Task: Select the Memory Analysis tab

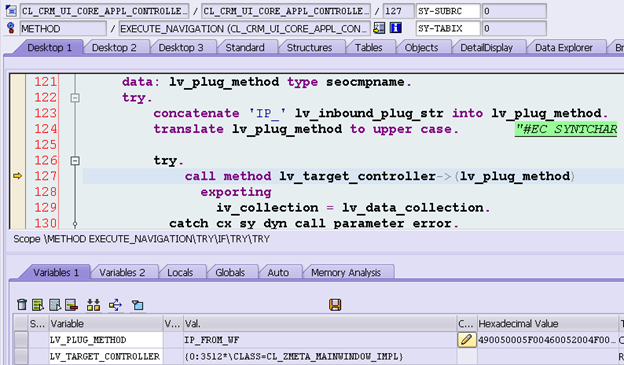Action: (346, 273)
